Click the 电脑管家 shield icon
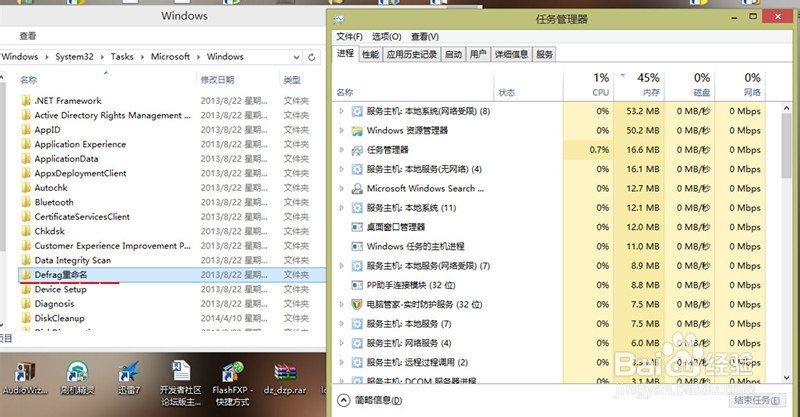800x417 pixels. (x=357, y=305)
